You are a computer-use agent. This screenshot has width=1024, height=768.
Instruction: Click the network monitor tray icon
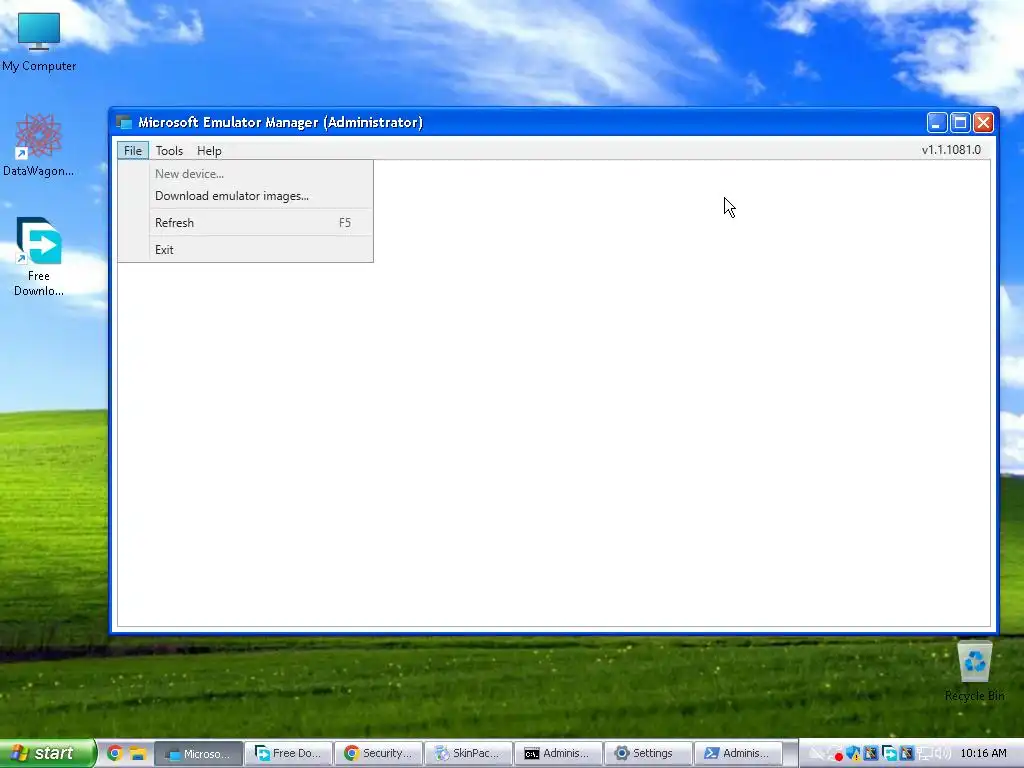coord(925,754)
